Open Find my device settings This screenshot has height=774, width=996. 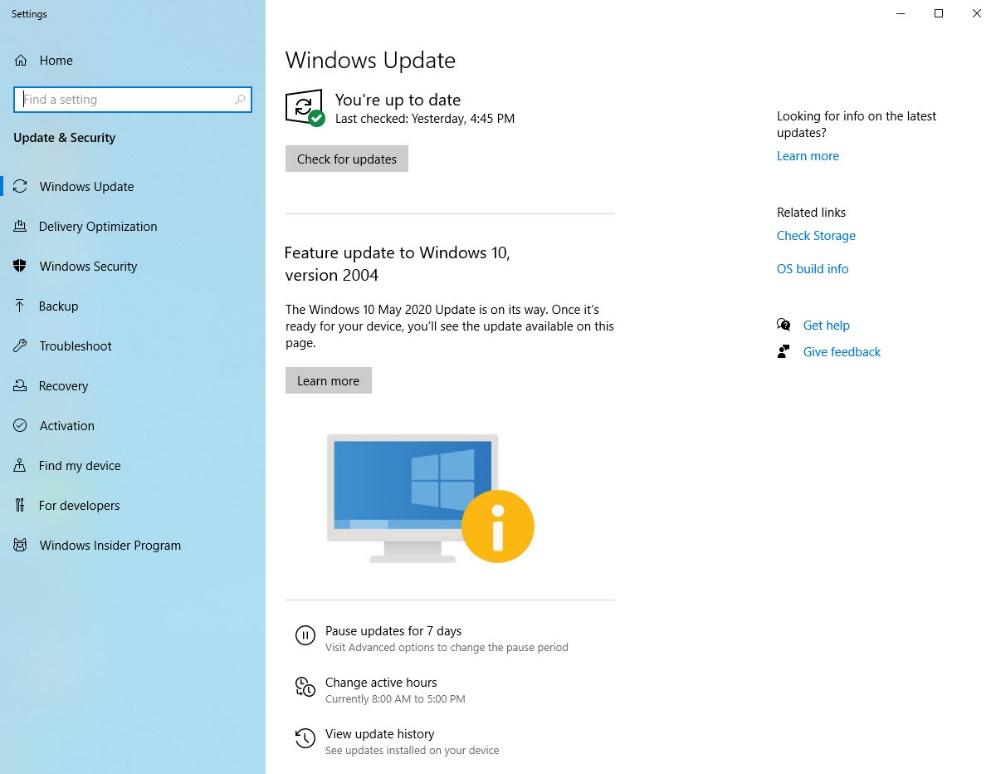point(79,466)
